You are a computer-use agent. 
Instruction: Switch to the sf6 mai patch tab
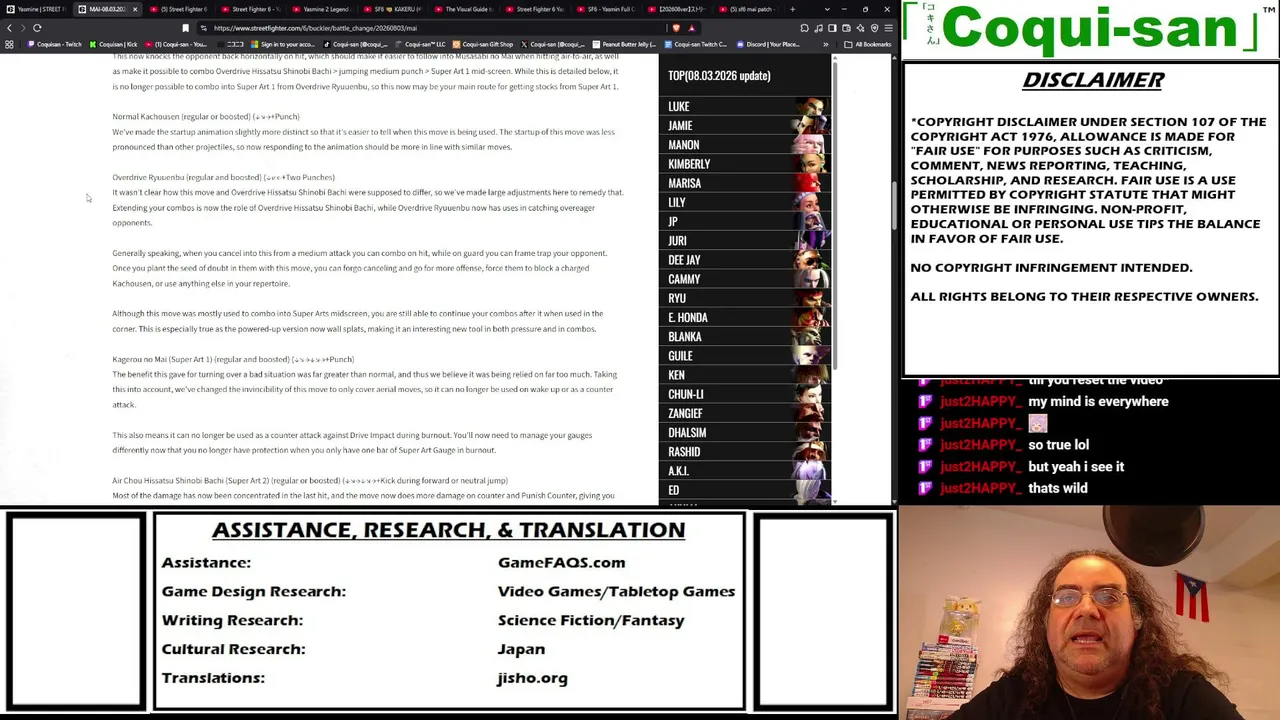pyautogui.click(x=750, y=9)
